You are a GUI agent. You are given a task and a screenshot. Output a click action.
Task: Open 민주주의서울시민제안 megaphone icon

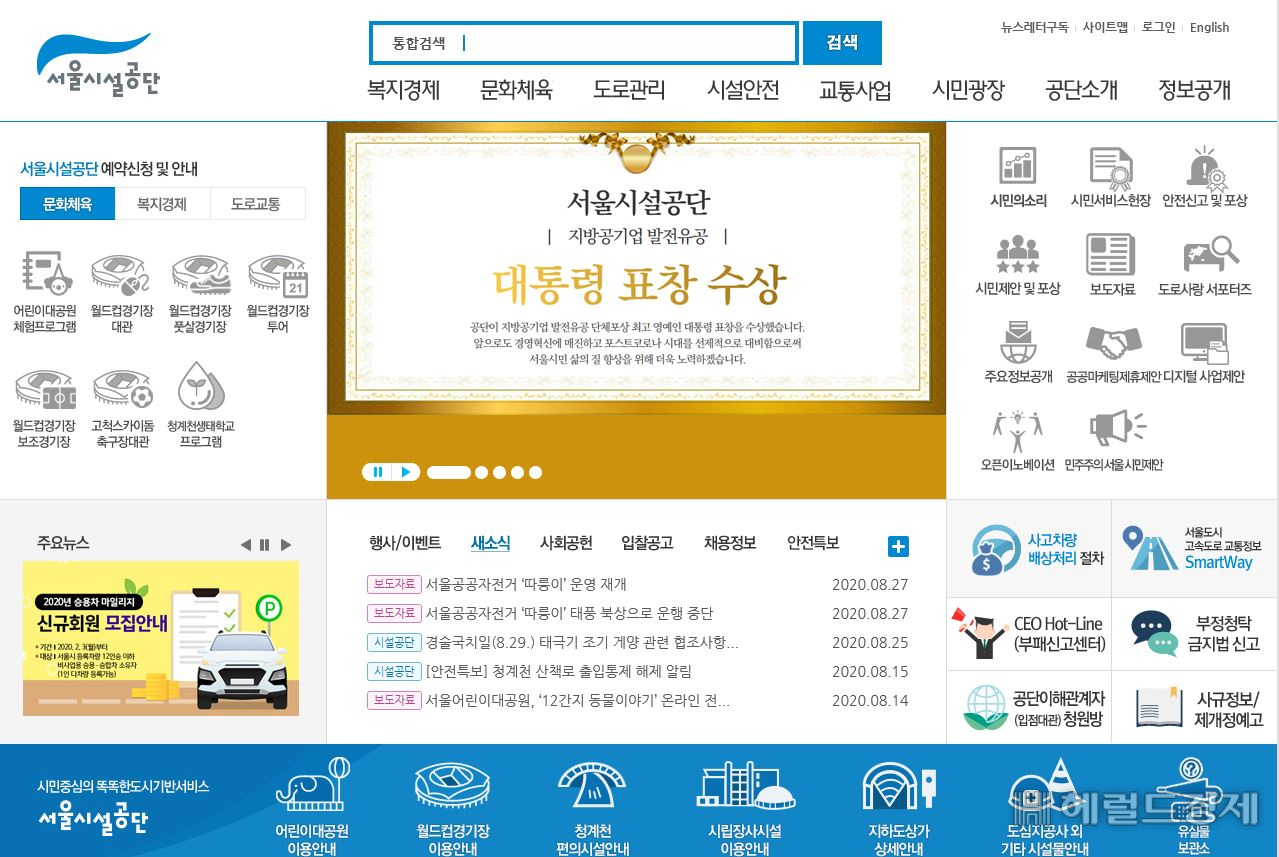pos(1117,428)
